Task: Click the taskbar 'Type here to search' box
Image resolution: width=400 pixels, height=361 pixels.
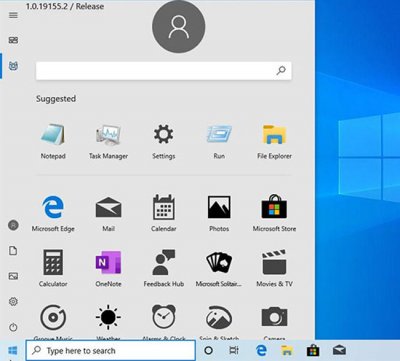Action: pyautogui.click(x=111, y=350)
